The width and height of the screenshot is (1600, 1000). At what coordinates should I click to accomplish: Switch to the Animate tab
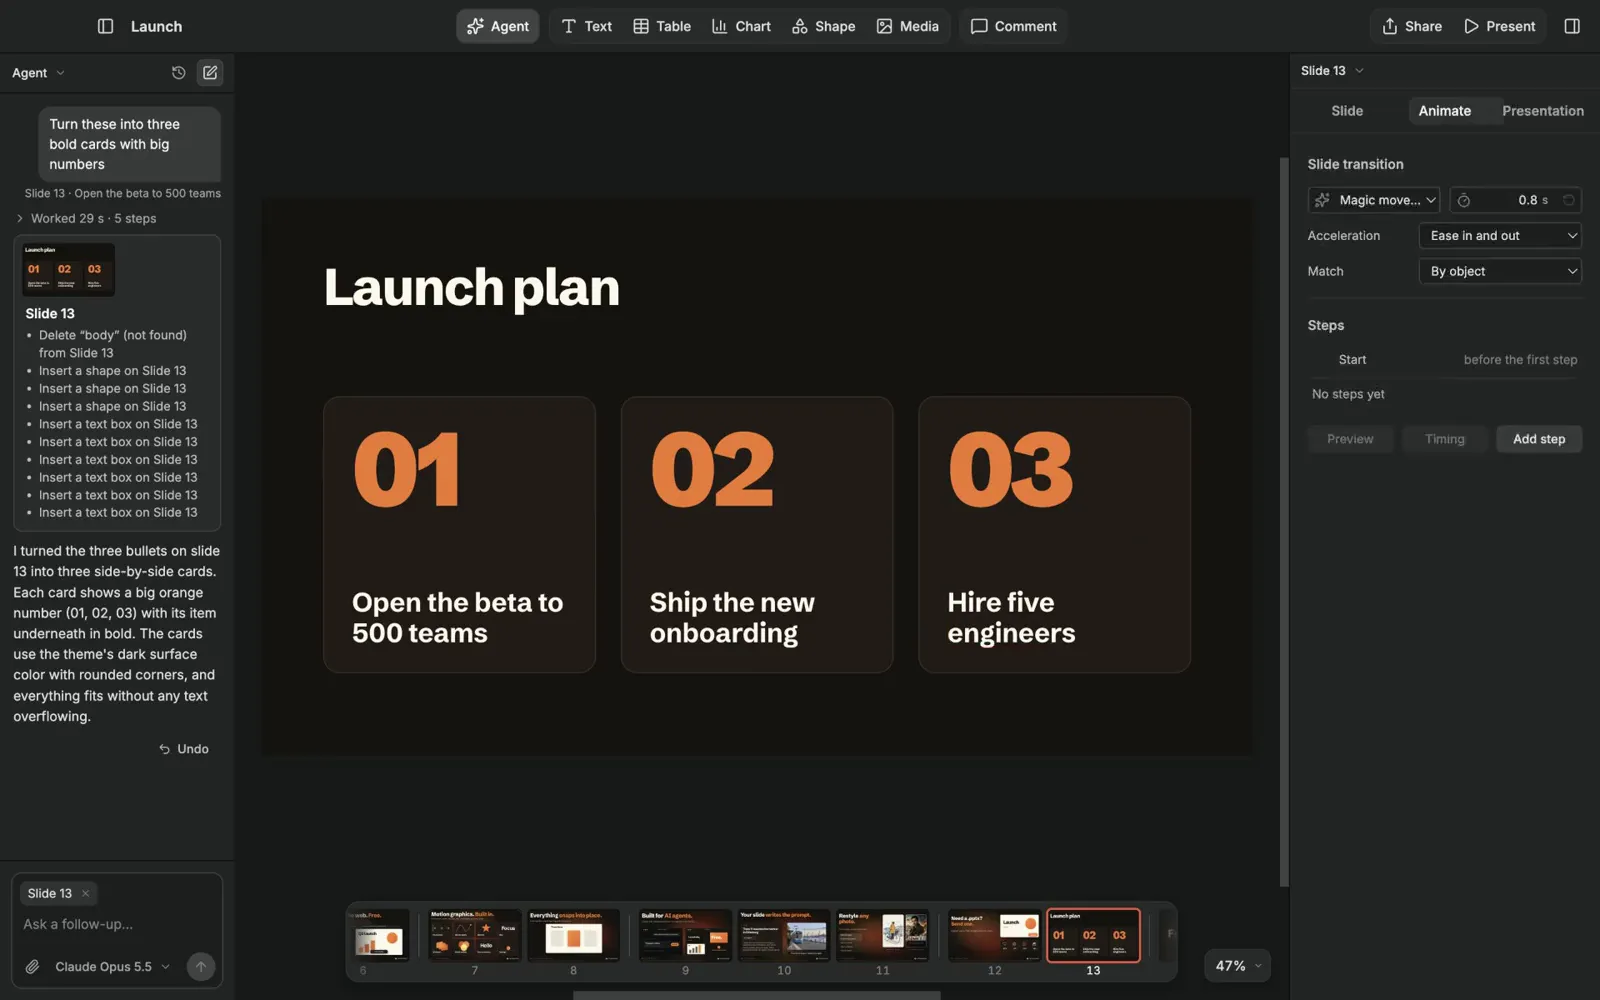tap(1445, 111)
